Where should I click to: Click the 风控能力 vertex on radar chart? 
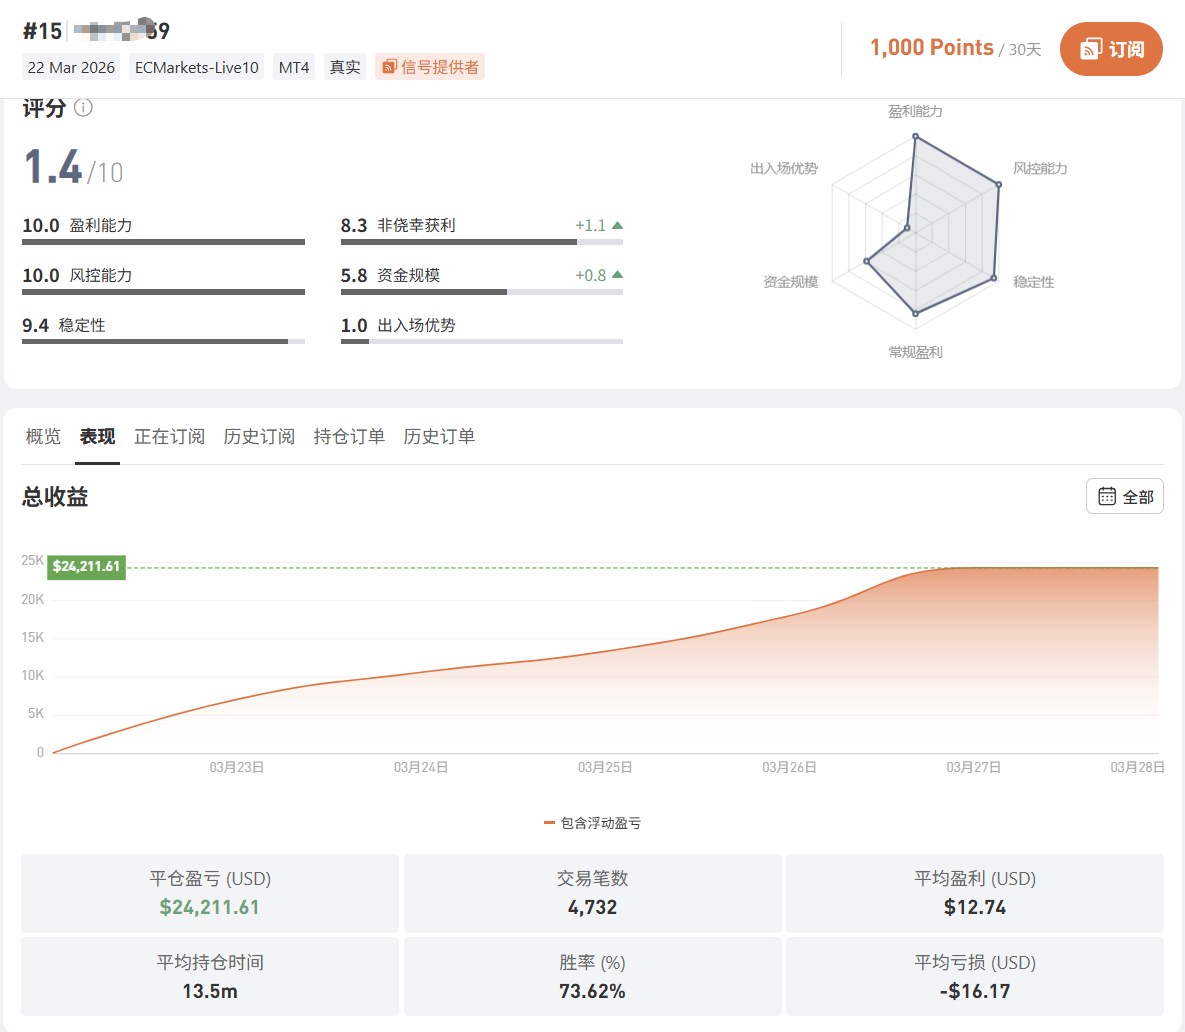click(x=998, y=184)
